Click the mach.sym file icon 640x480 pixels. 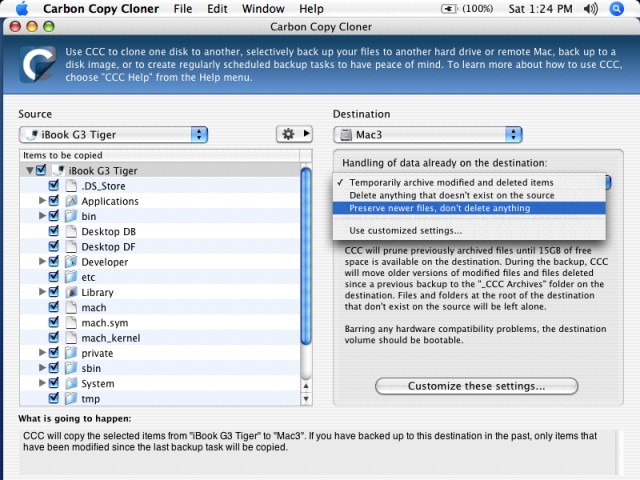click(x=71, y=322)
